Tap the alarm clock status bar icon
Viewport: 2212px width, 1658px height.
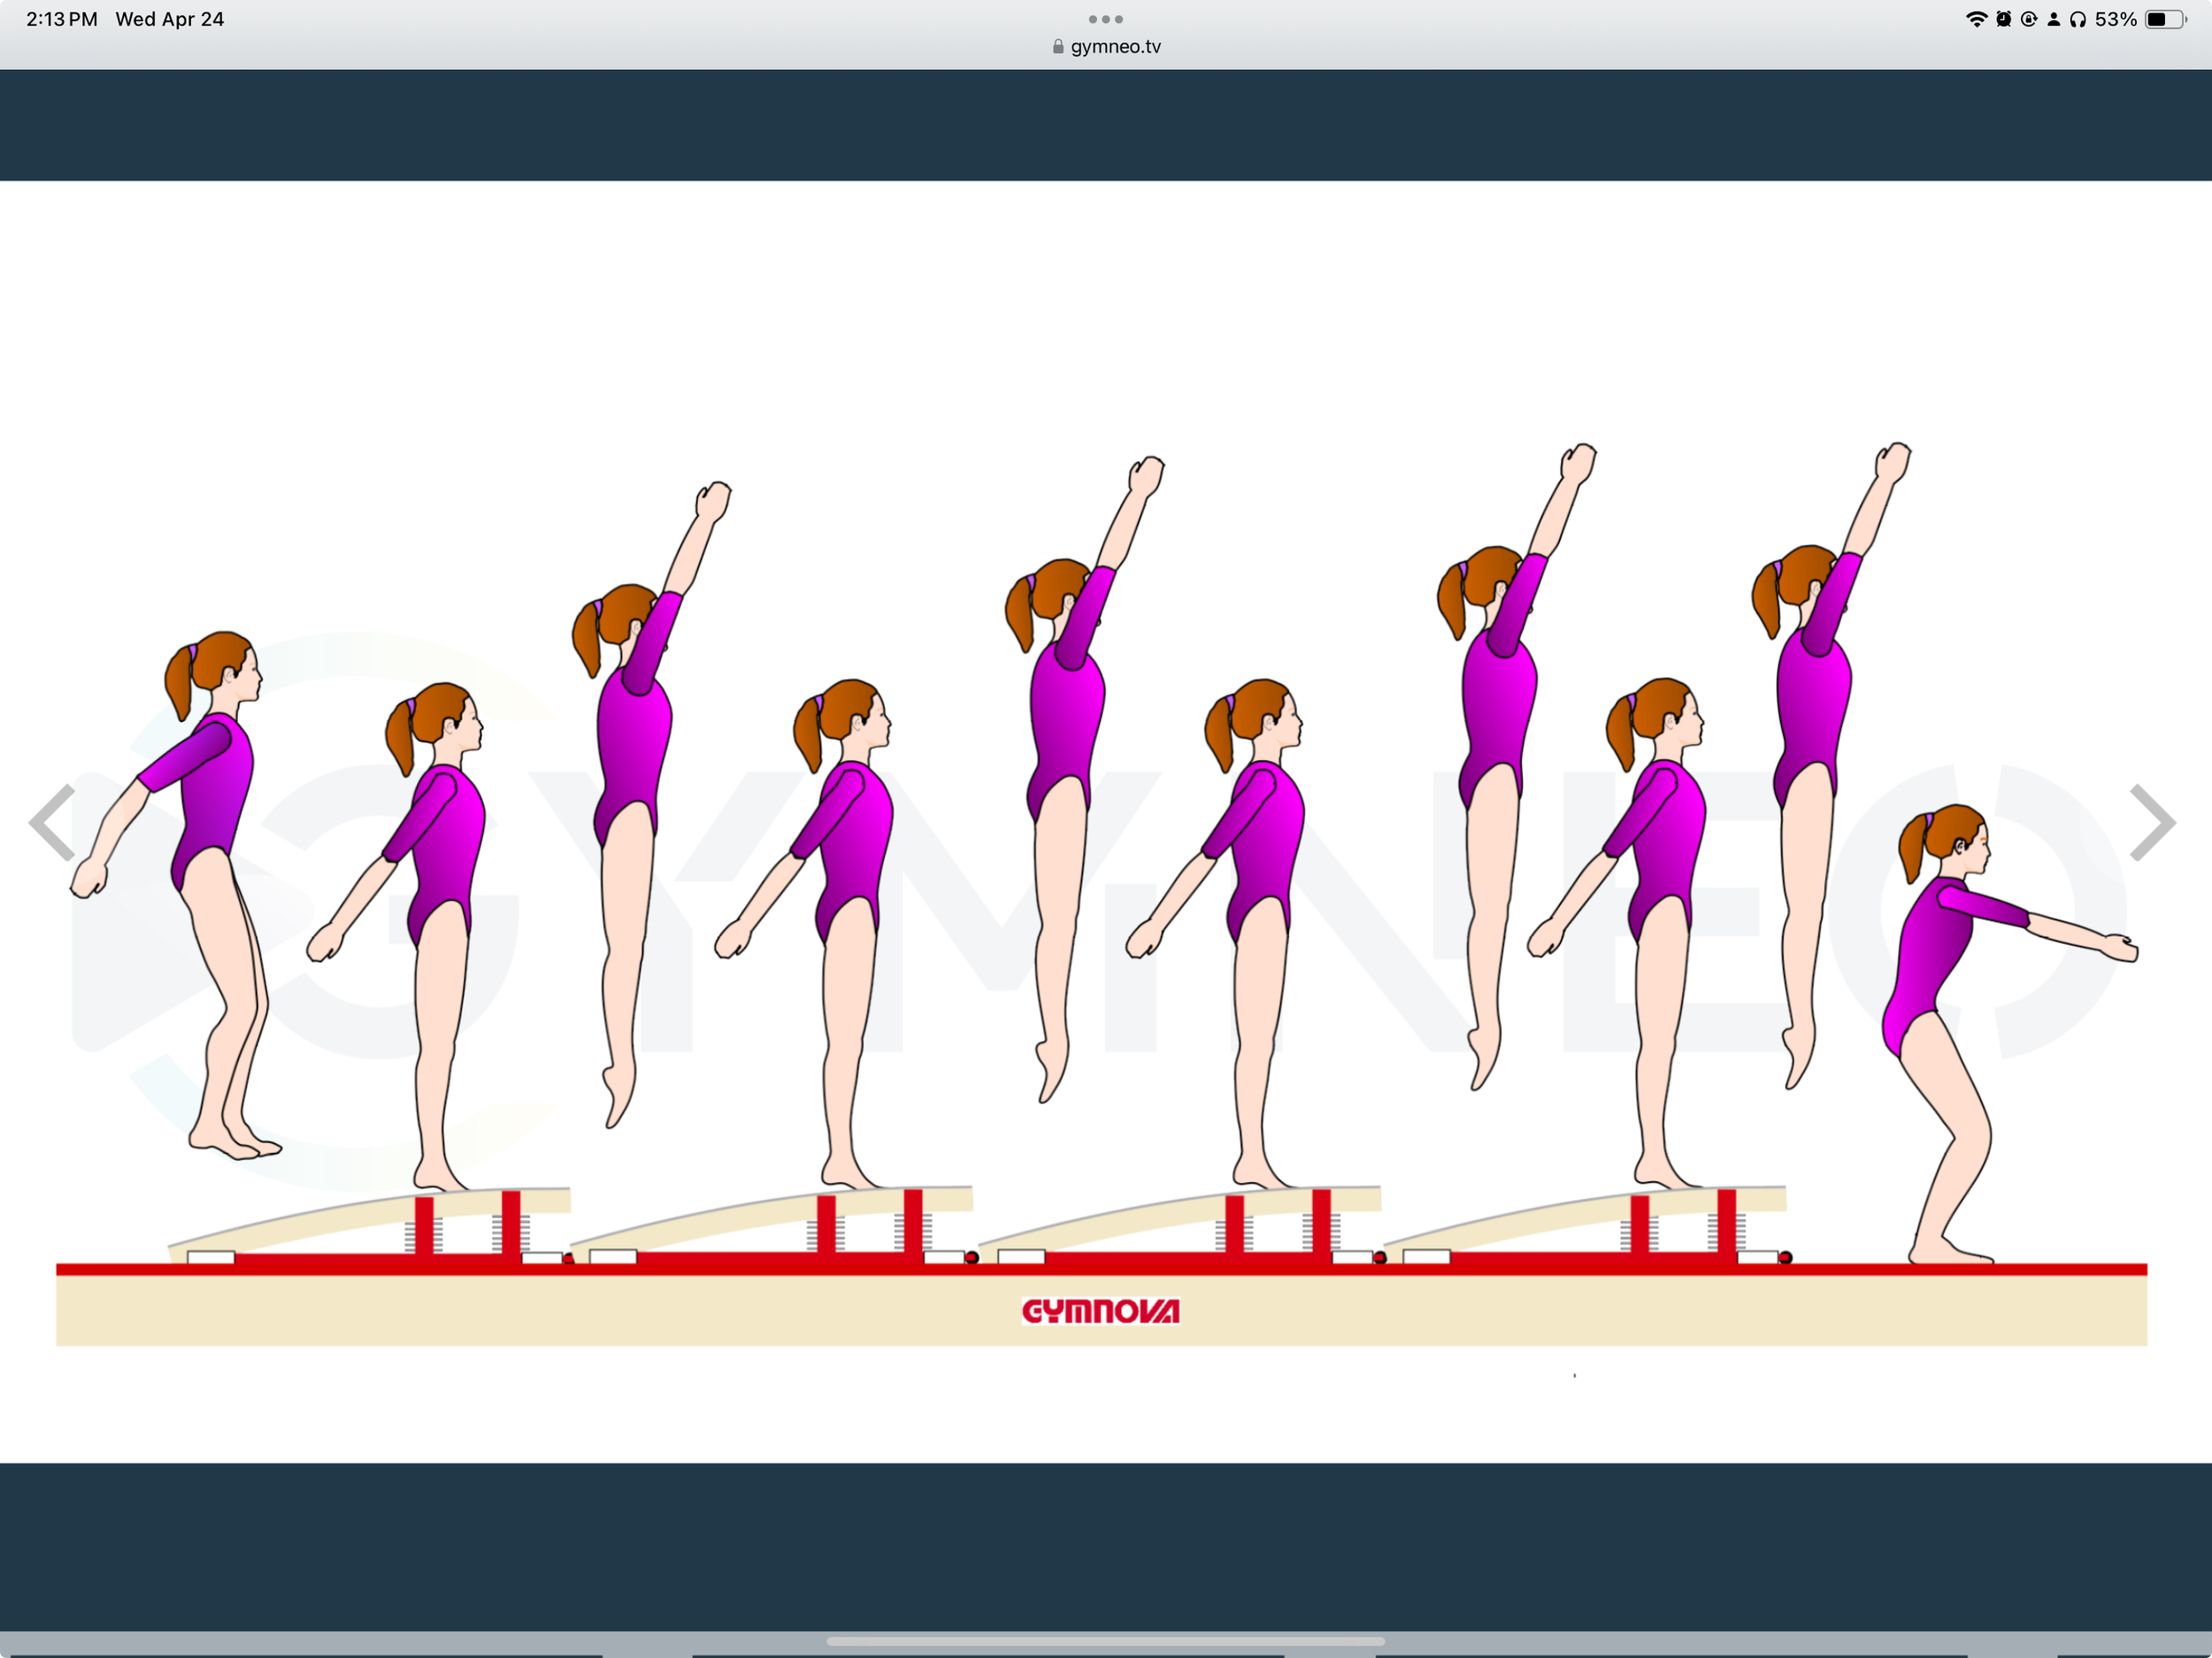[2005, 18]
